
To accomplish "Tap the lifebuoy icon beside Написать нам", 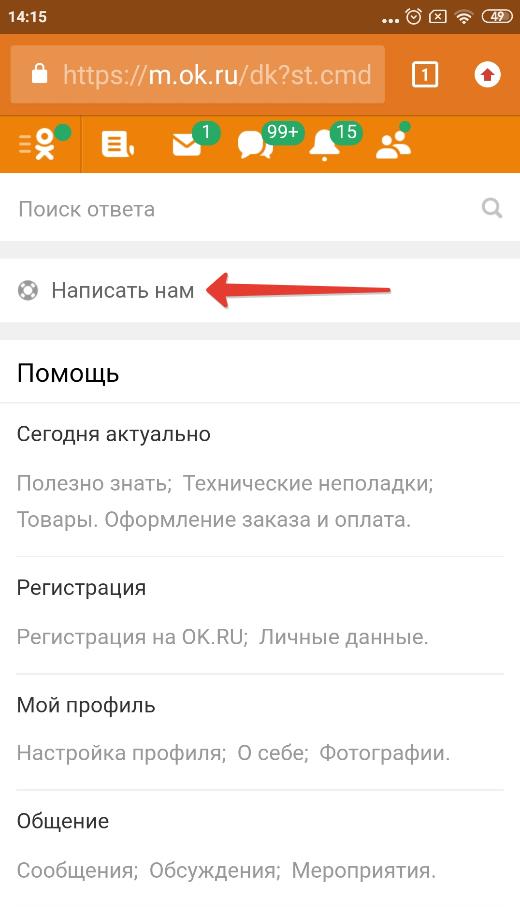I will (x=28, y=290).
